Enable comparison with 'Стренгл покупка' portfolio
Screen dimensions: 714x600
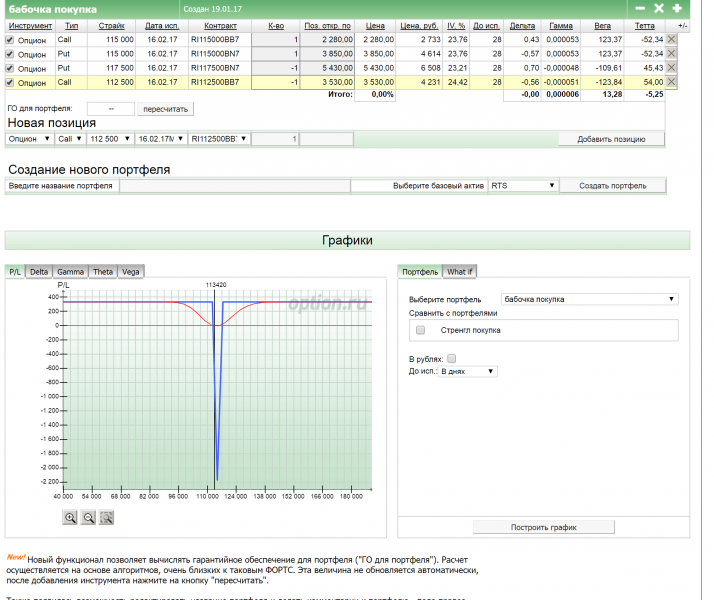pos(421,330)
